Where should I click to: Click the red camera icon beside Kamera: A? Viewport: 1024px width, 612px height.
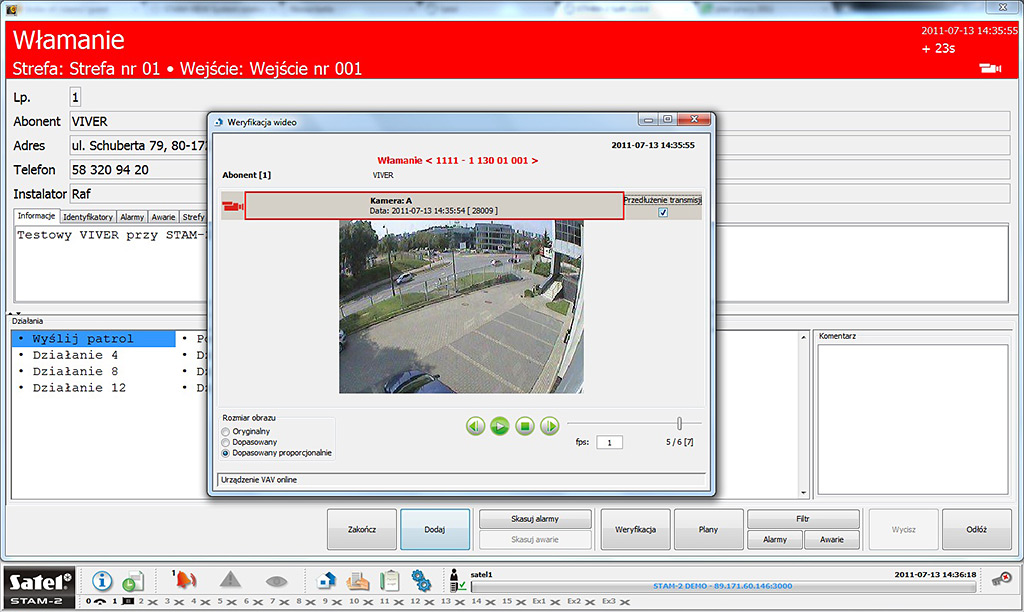tap(232, 206)
